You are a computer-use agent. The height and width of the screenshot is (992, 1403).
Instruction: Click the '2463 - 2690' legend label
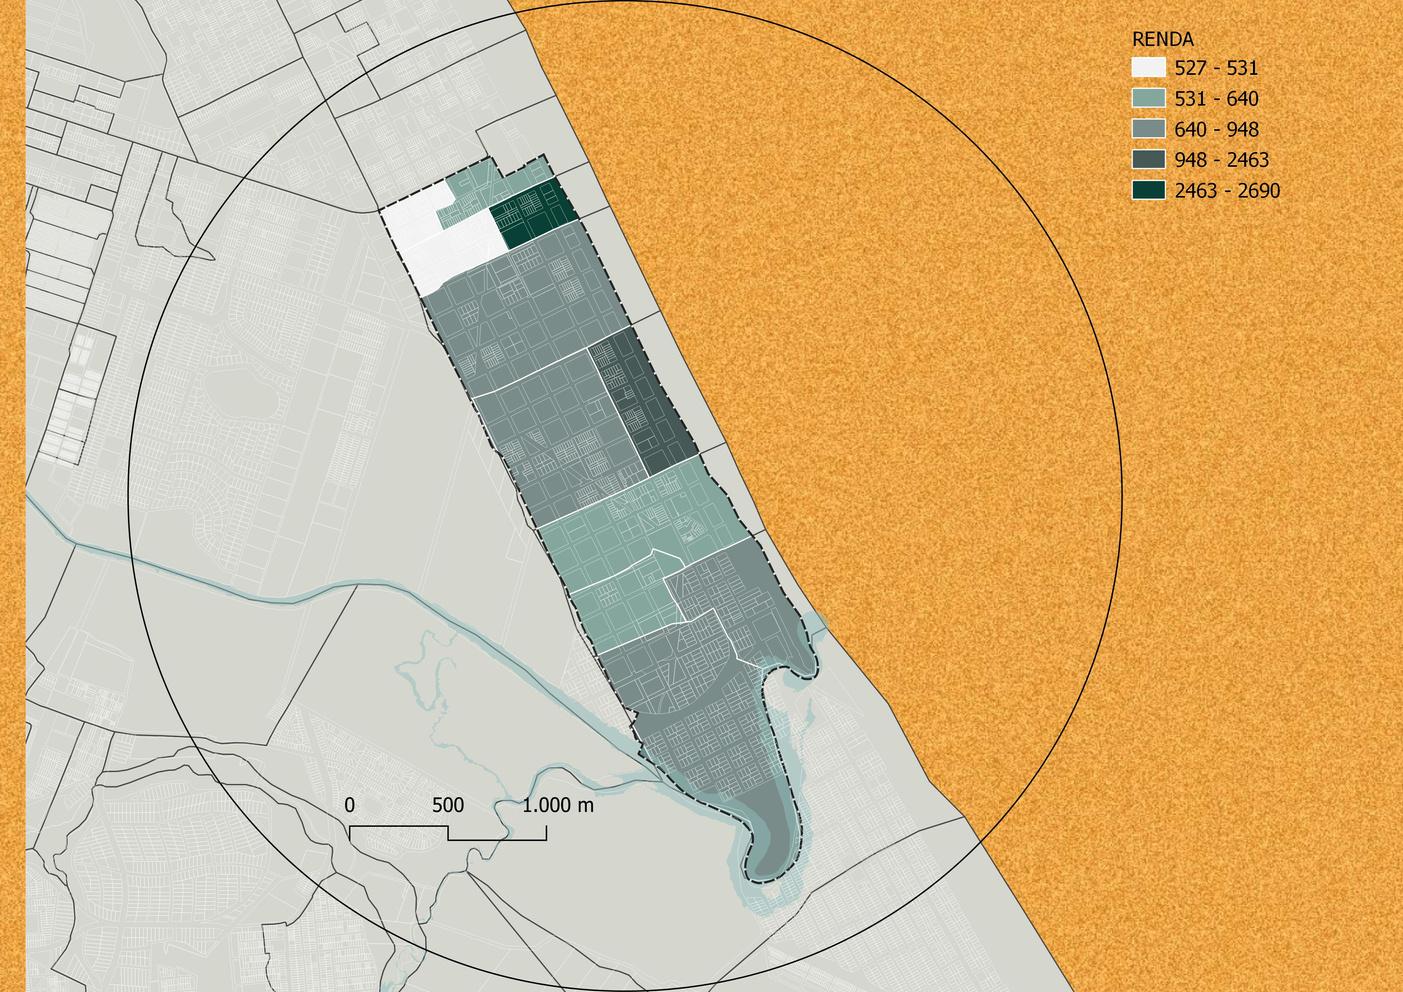pyautogui.click(x=1227, y=190)
